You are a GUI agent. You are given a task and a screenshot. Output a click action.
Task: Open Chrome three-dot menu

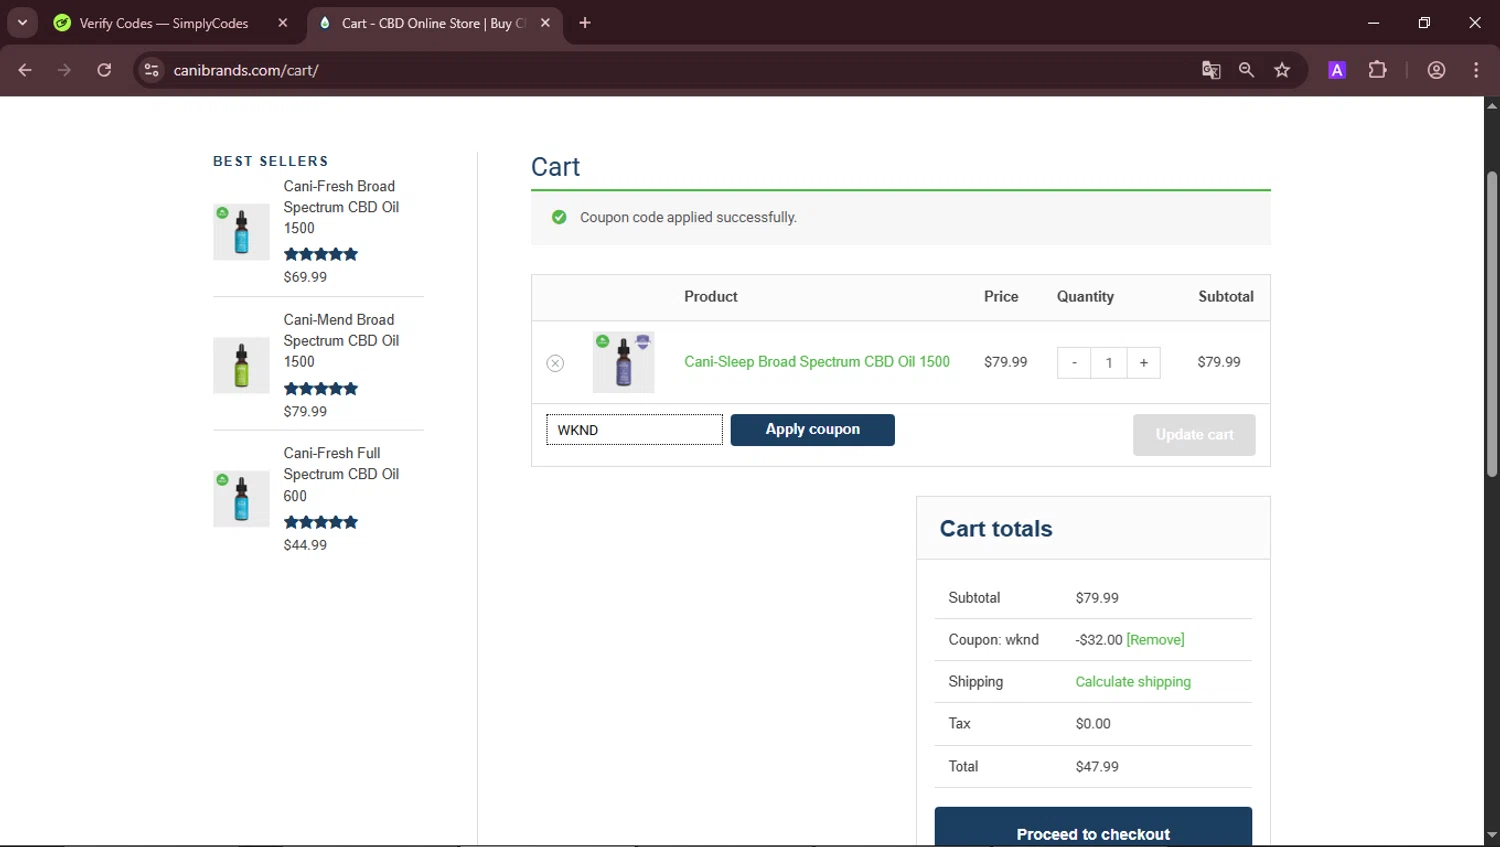click(x=1476, y=70)
